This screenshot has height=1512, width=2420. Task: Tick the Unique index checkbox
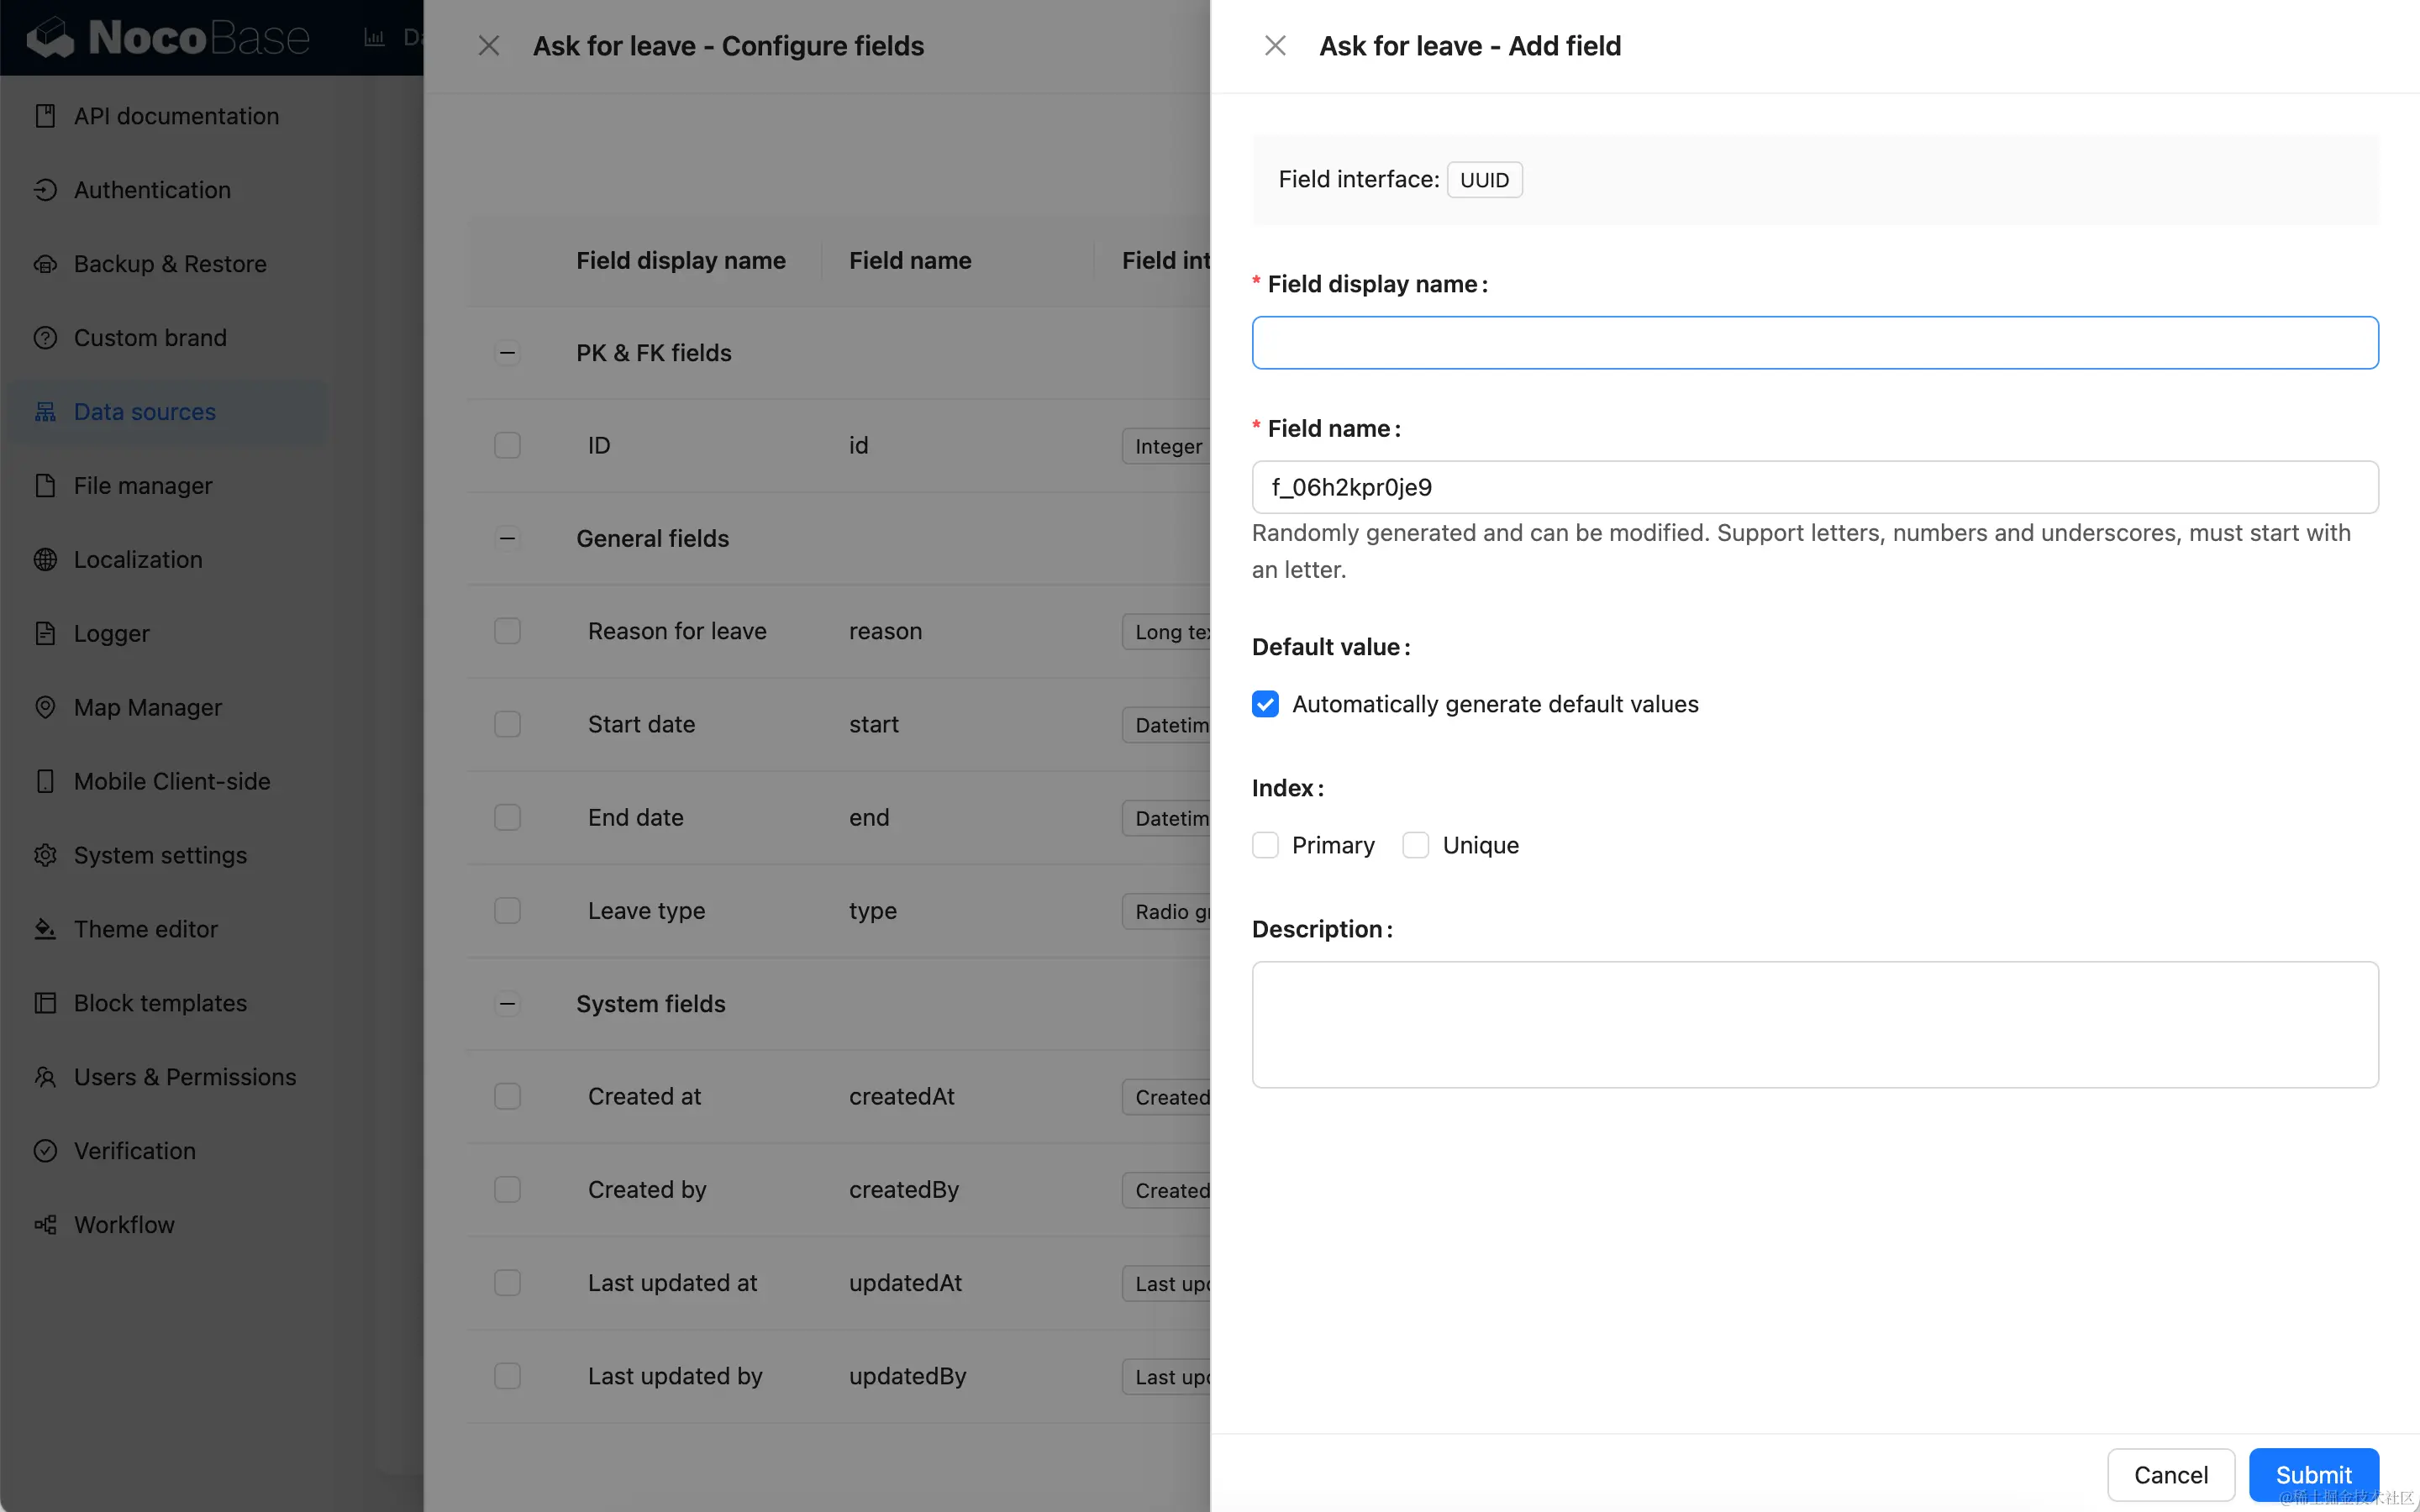(1415, 845)
